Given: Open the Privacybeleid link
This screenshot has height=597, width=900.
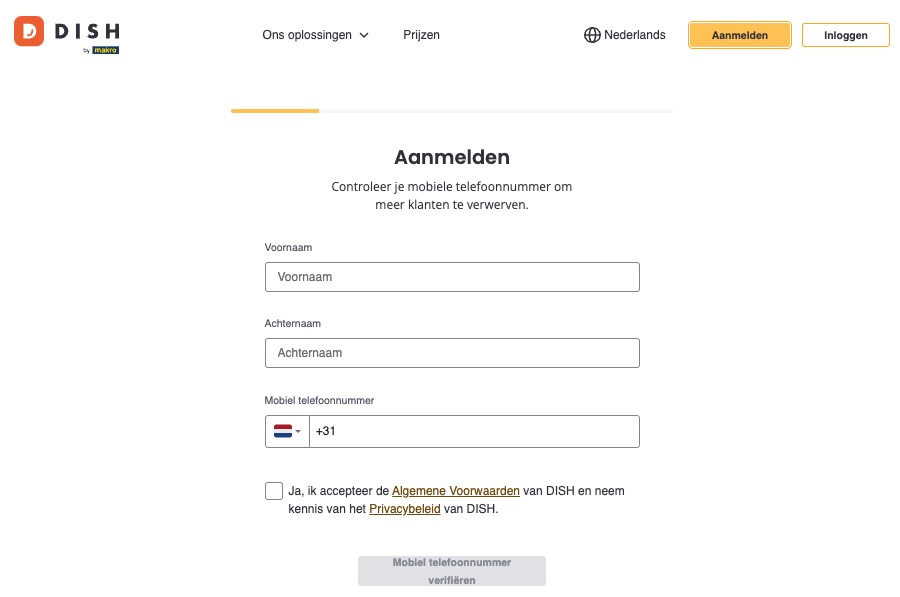Looking at the screenshot, I should (405, 509).
